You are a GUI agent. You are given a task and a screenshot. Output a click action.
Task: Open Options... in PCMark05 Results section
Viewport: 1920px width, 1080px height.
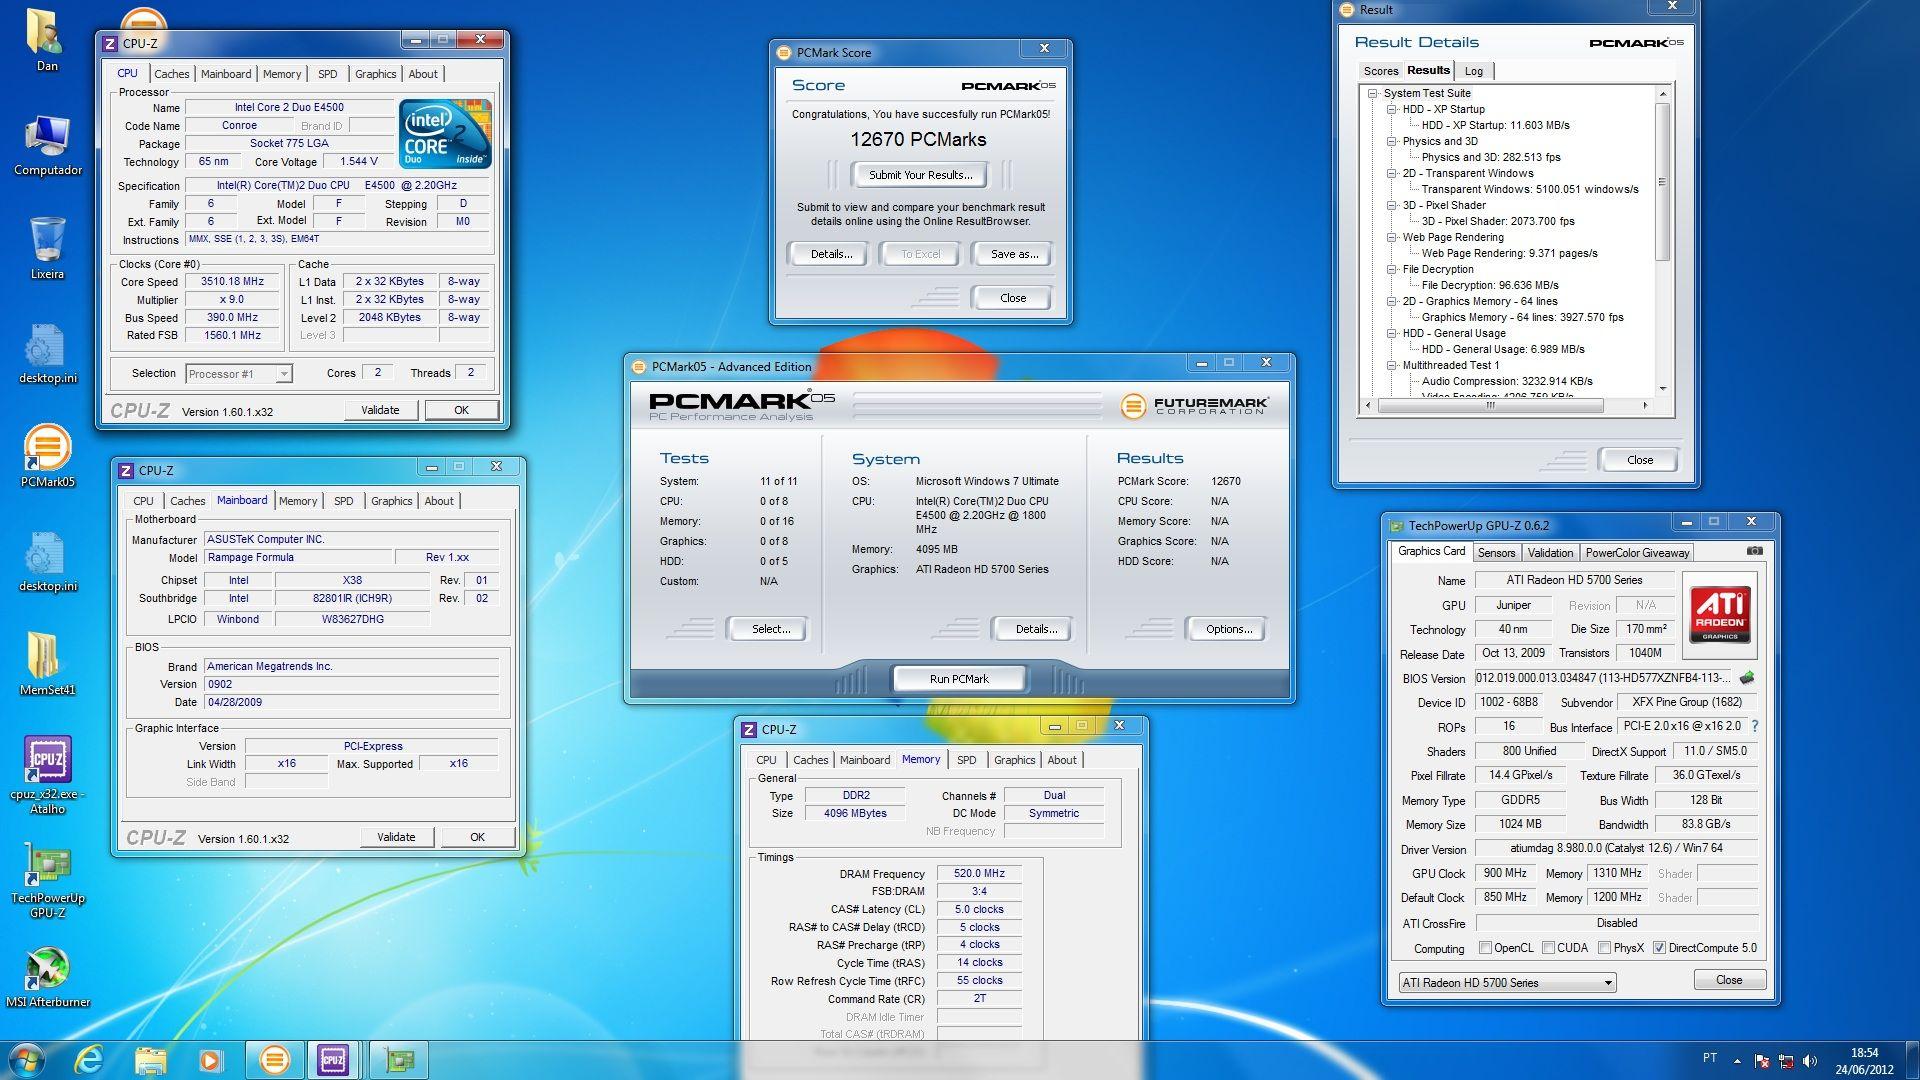pos(1228,629)
